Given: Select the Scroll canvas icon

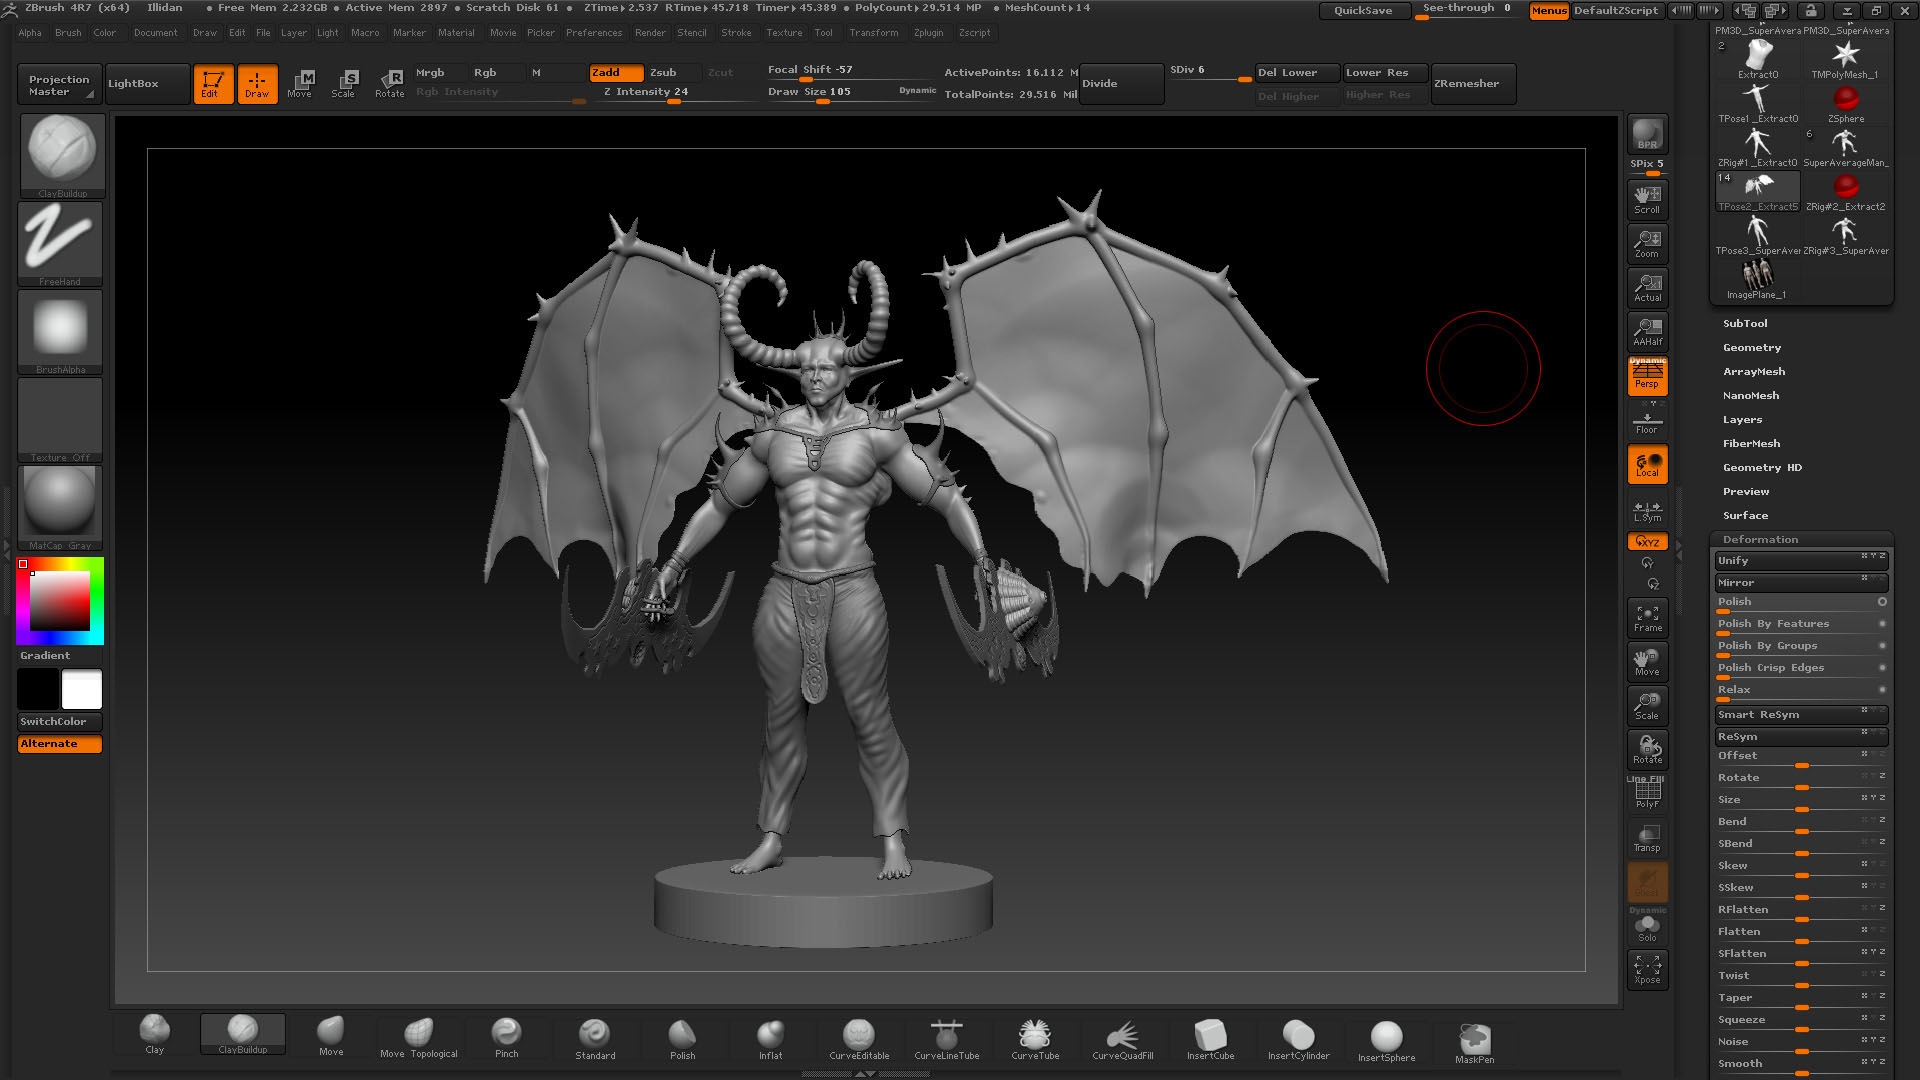Looking at the screenshot, I should pos(1647,199).
